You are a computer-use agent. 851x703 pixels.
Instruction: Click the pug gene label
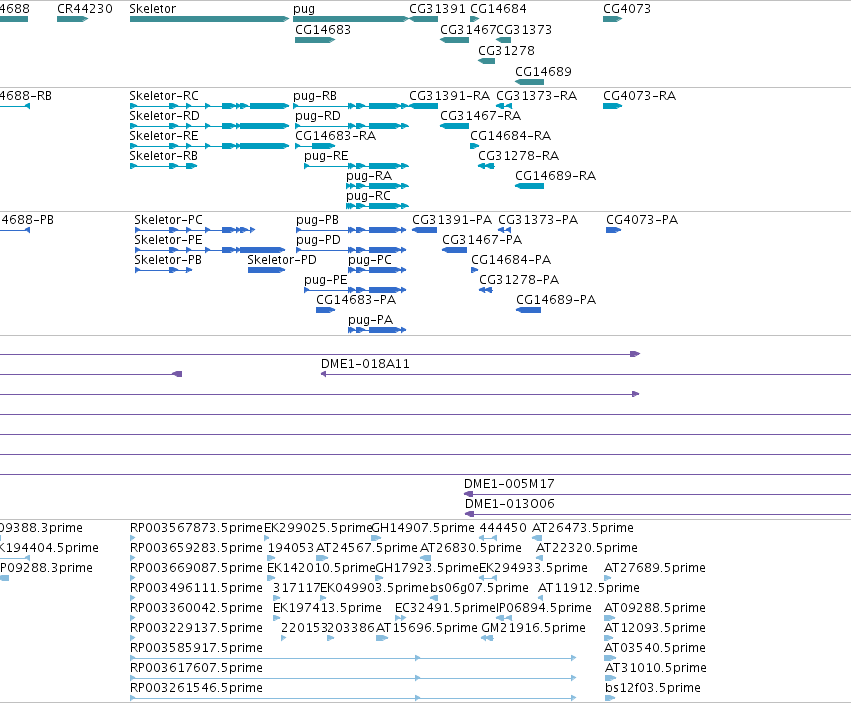[x=303, y=9]
